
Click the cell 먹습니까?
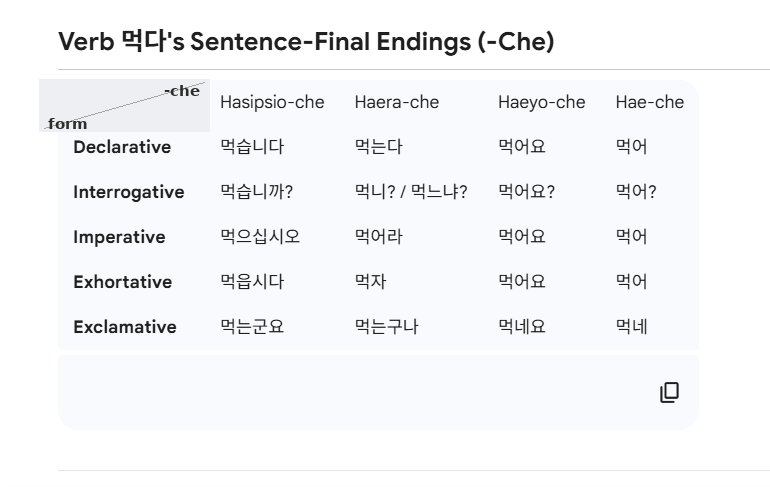256,192
